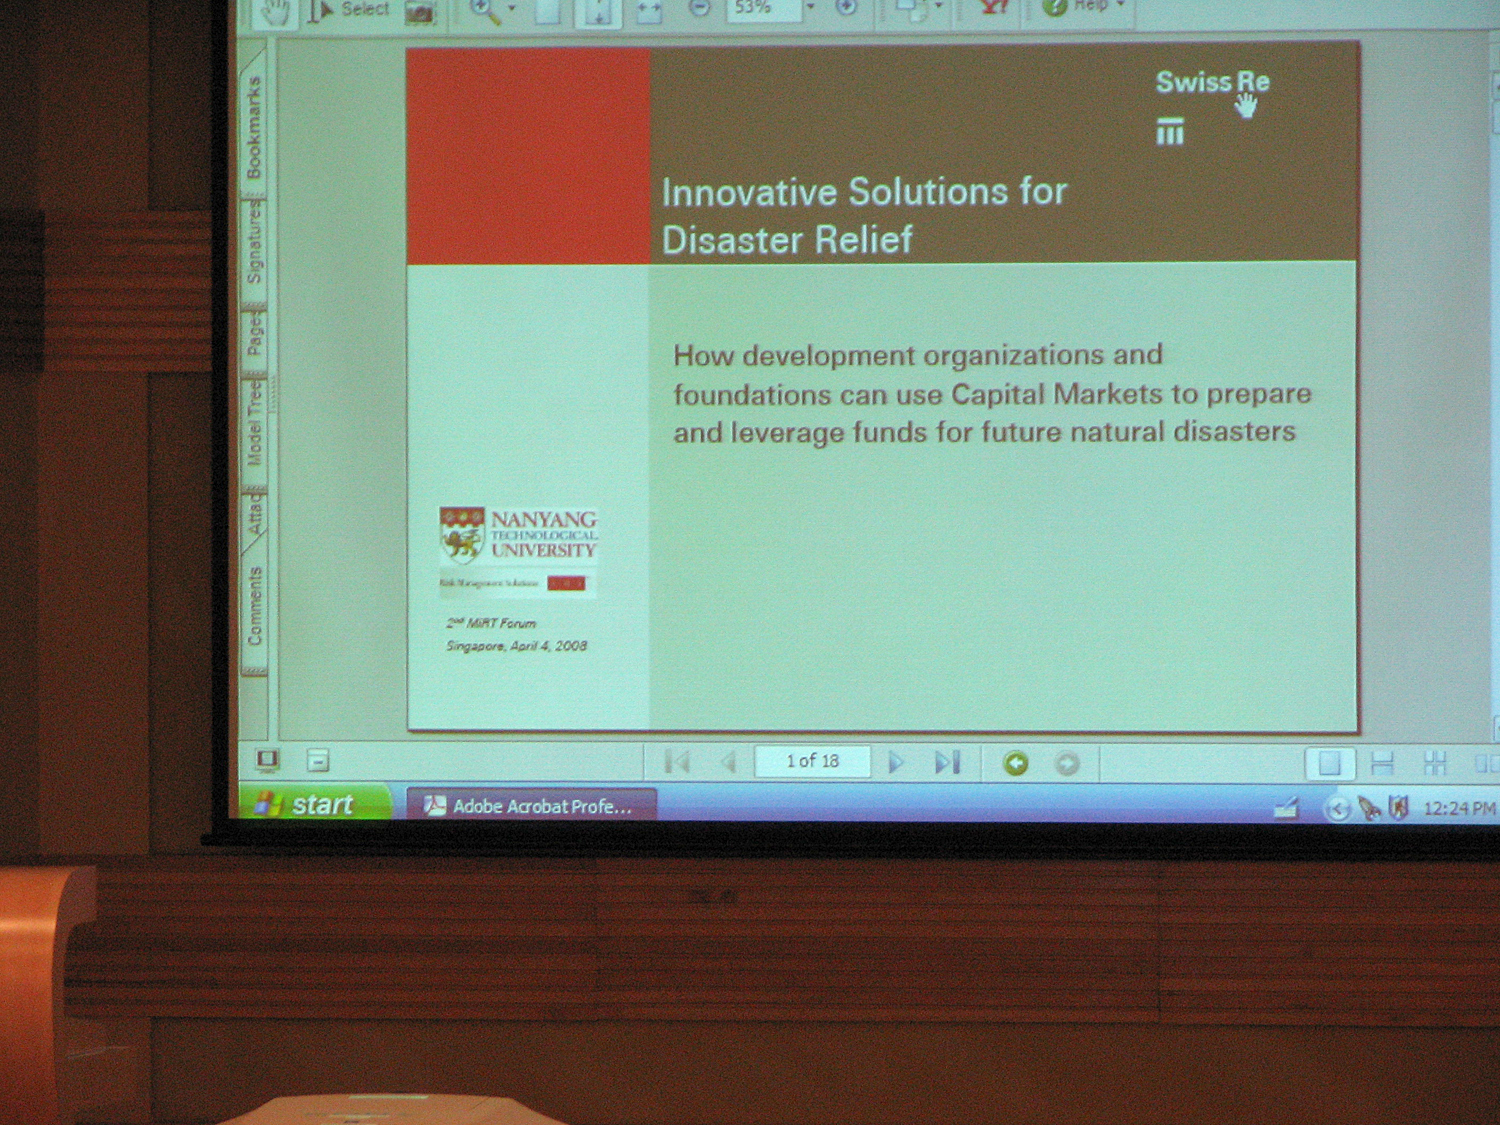
Task: Open the Signatures side tab
Action: click(254, 243)
